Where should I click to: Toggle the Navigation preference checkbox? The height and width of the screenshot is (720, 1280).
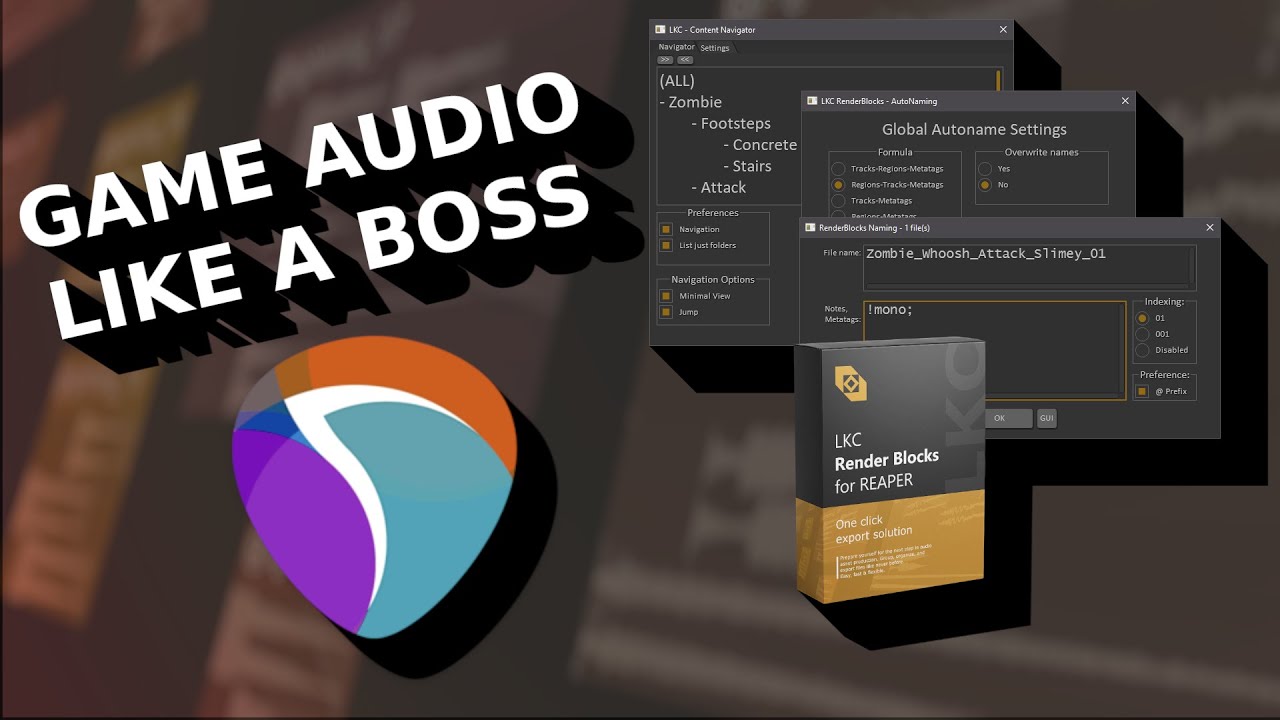666,229
